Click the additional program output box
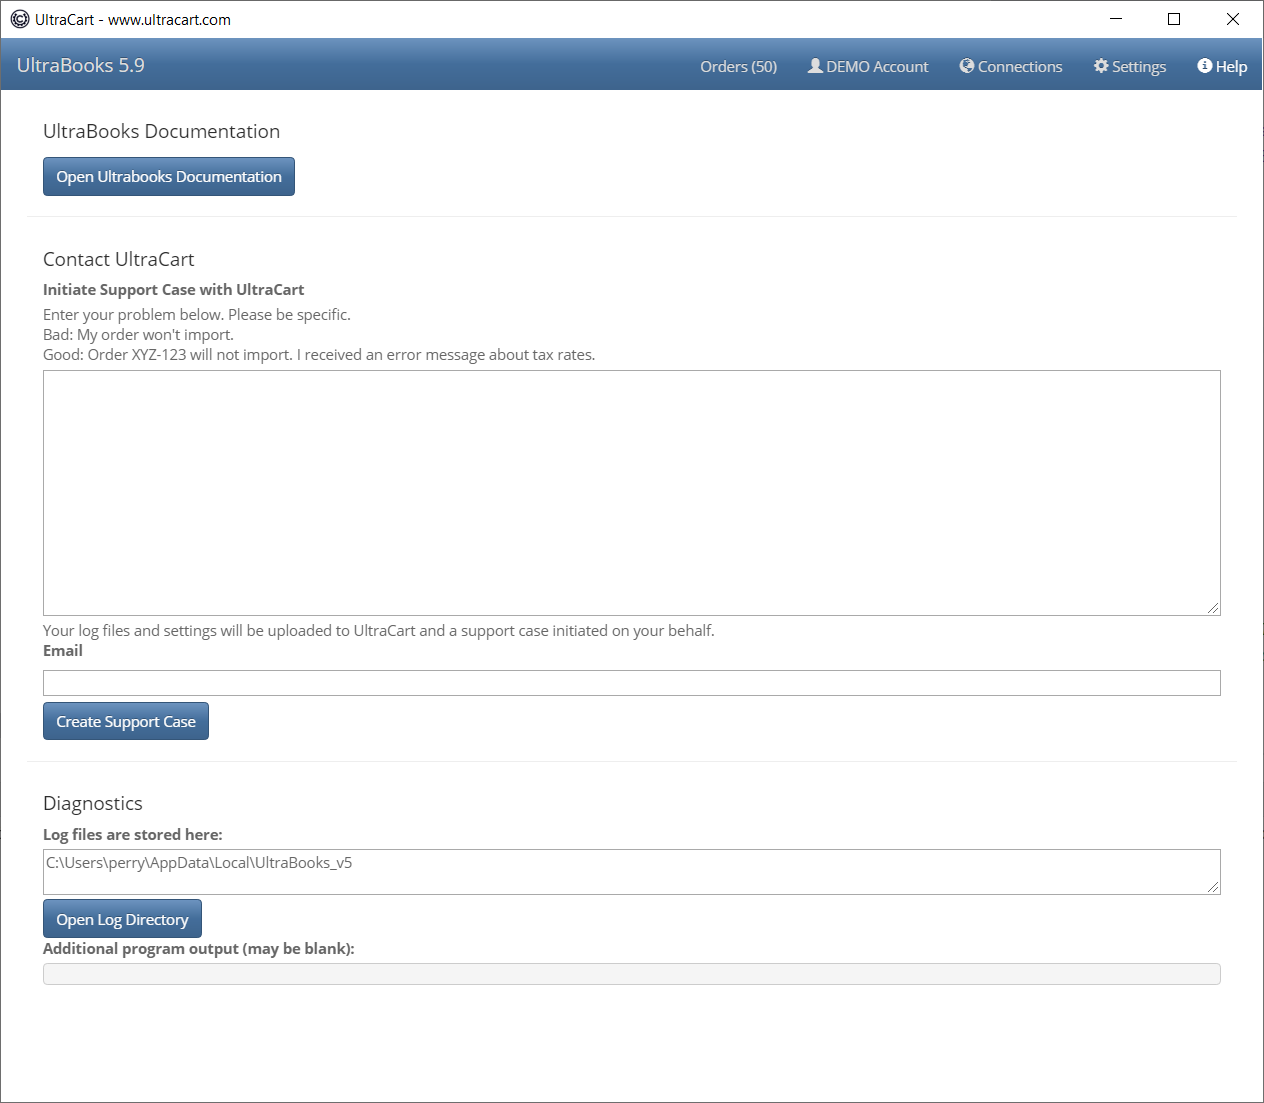Viewport: 1264px width, 1103px height. point(632,974)
